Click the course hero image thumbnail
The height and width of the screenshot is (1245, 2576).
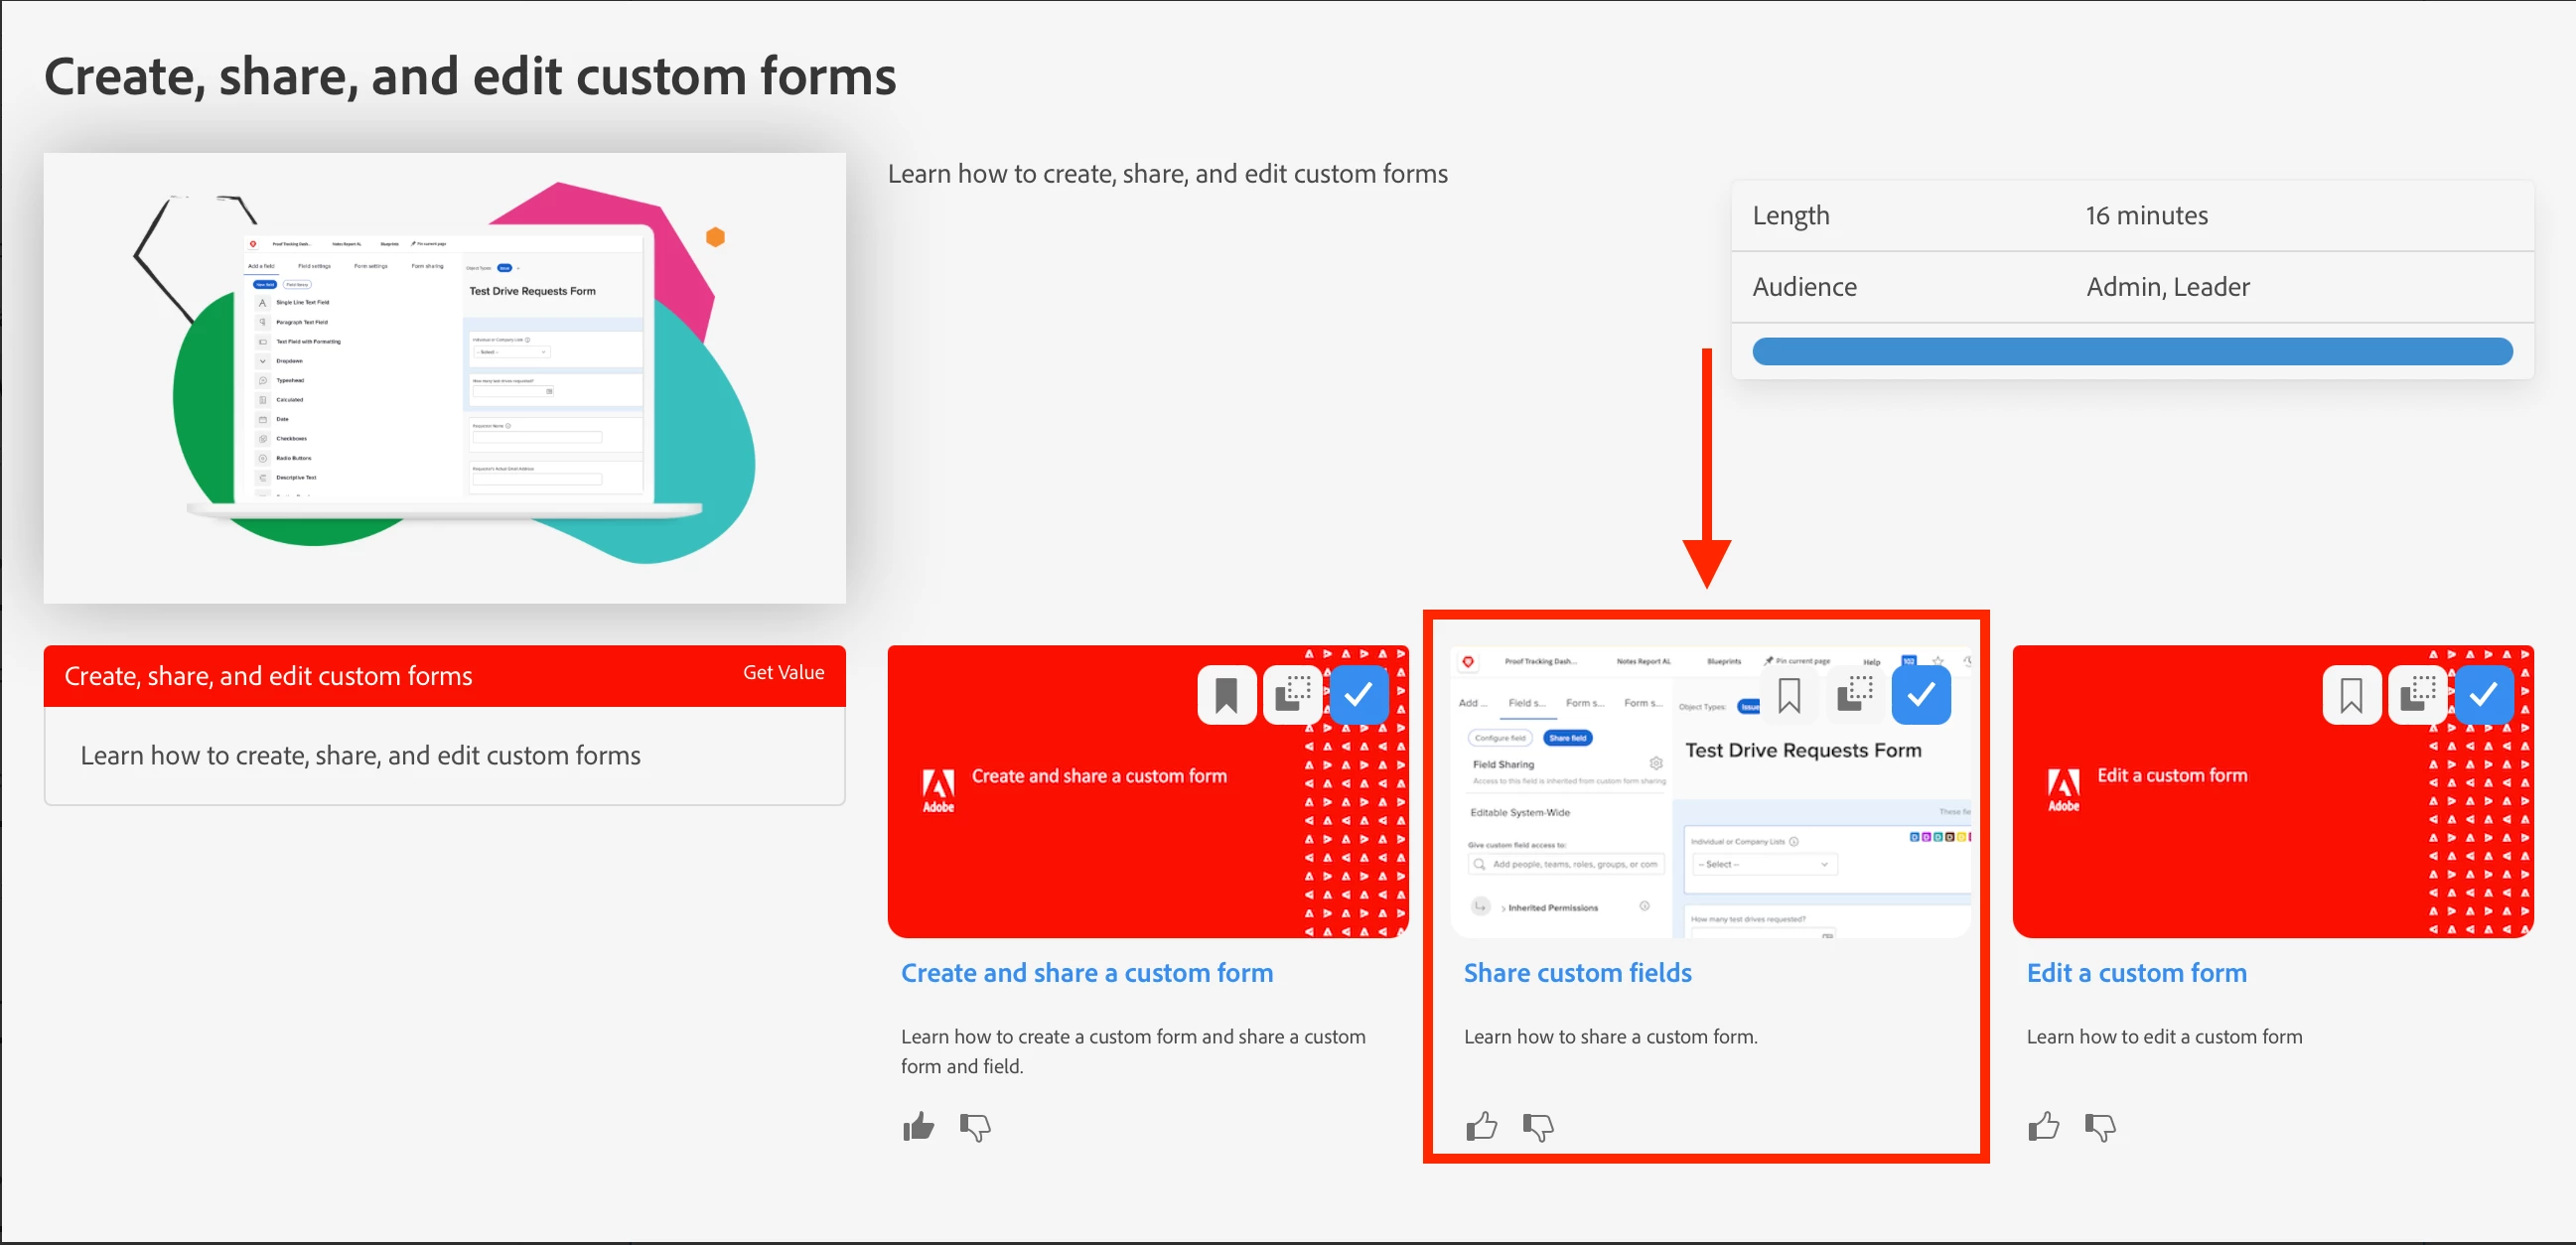445,378
